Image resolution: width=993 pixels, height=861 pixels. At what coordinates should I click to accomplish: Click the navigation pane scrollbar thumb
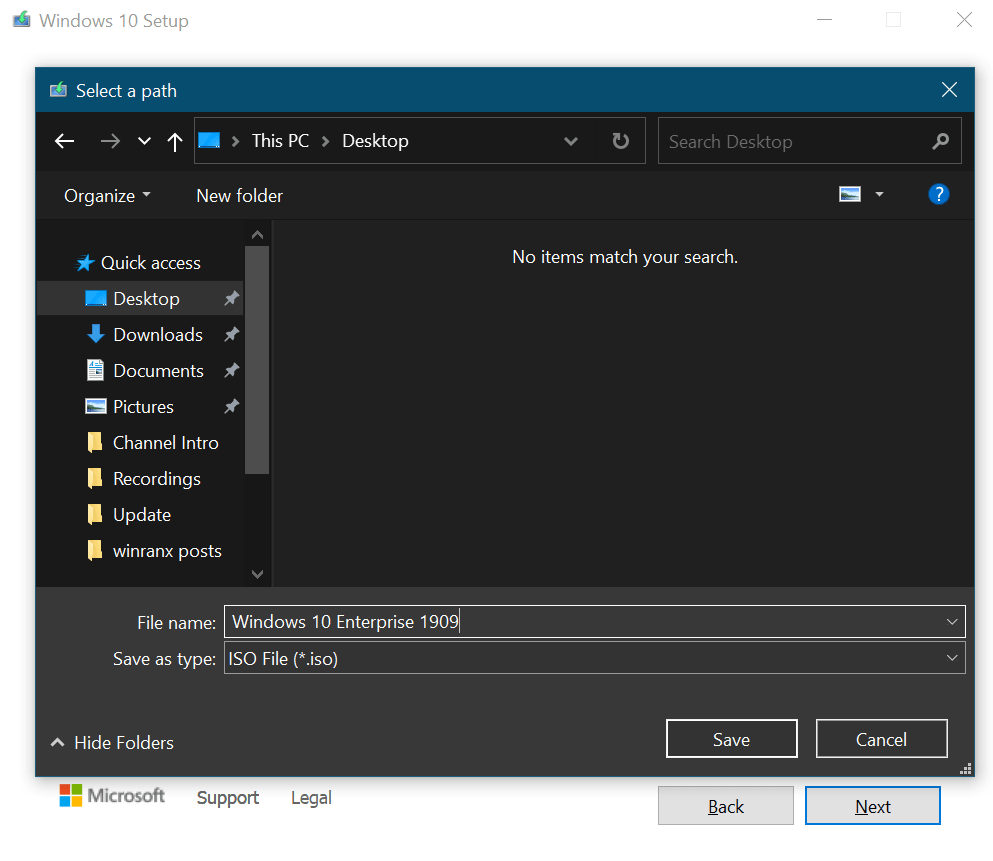click(257, 360)
